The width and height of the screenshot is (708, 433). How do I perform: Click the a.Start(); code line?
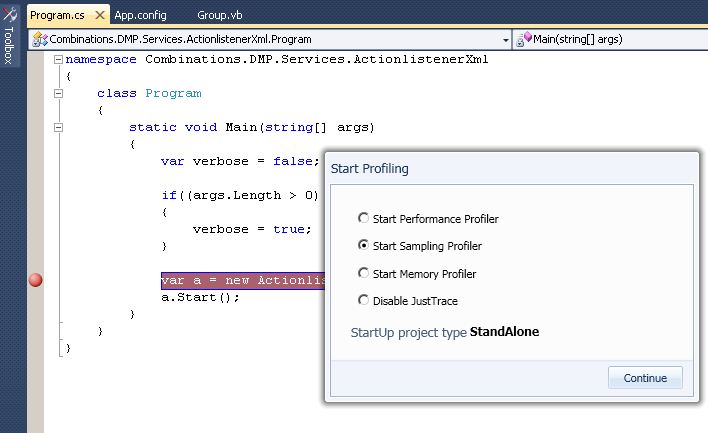tap(200, 298)
